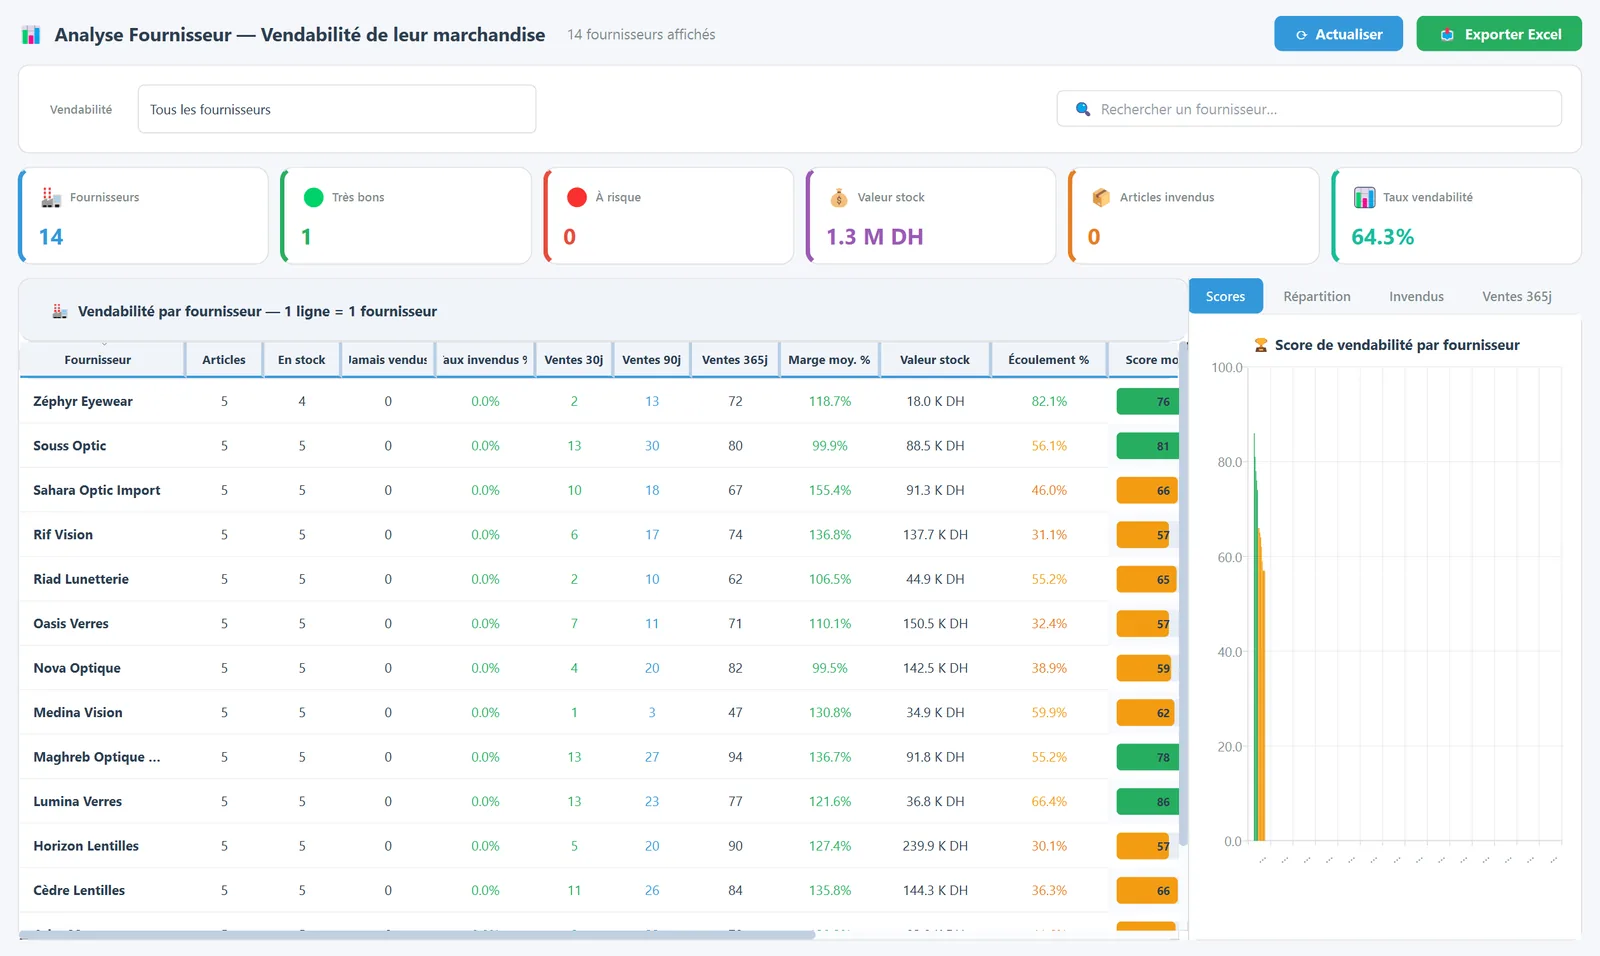Click the chart icon in Taux vendabilité card
The height and width of the screenshot is (956, 1600).
click(1364, 197)
